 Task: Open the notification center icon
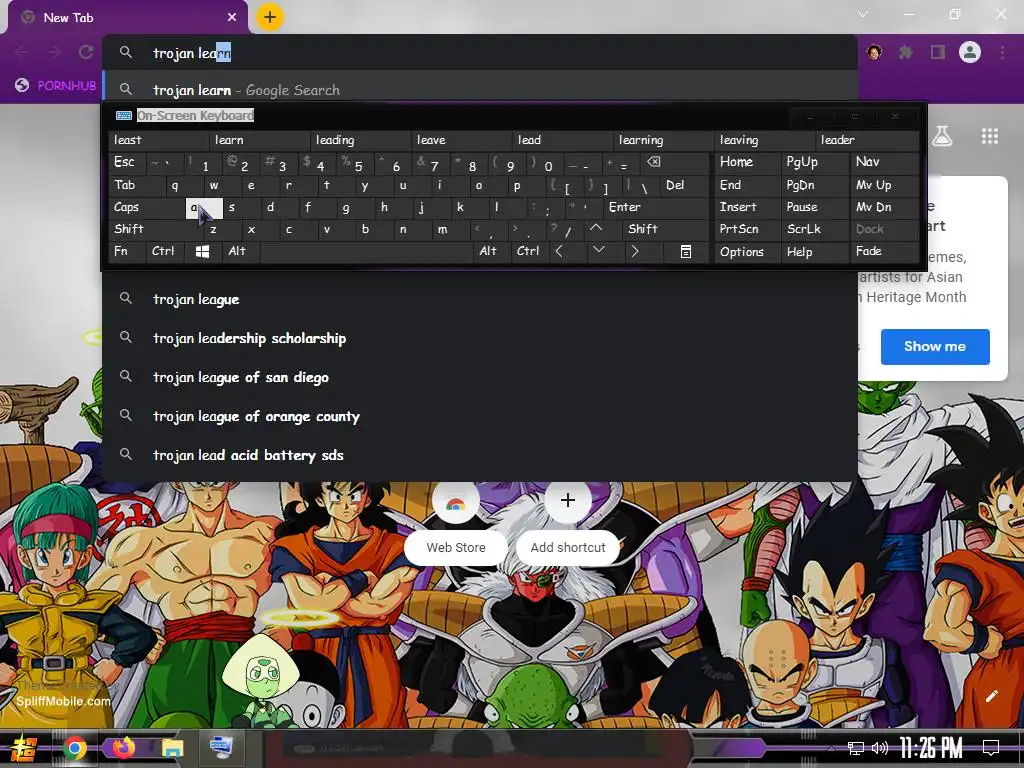click(991, 748)
